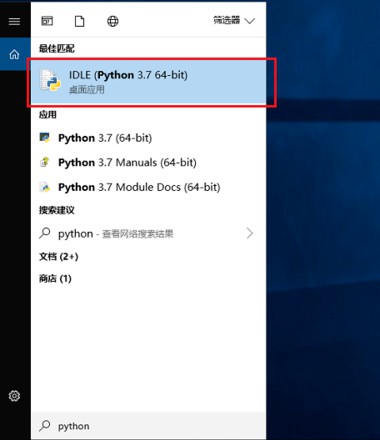This screenshot has width=380, height=440.
Task: Click the 搜索建议 section heading
Action: [x=57, y=210]
